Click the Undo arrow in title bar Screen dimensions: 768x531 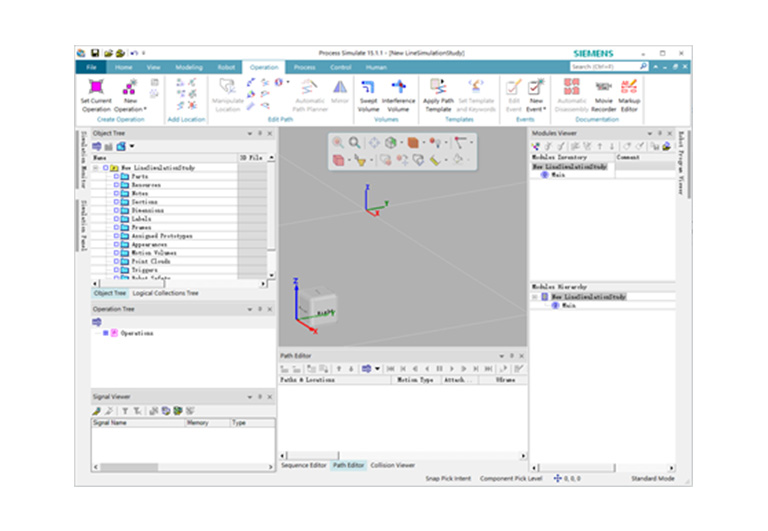click(x=134, y=53)
